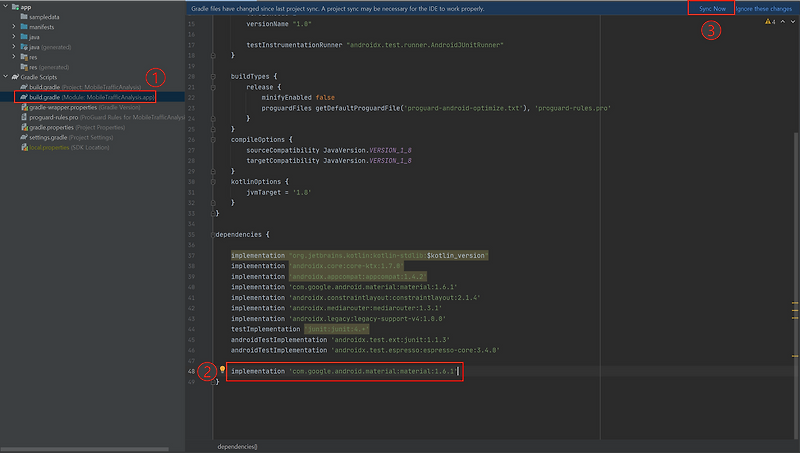Image resolution: width=800 pixels, height=453 pixels.
Task: Click the constraintlayout:2.1.4 dependency line
Action: point(356,298)
